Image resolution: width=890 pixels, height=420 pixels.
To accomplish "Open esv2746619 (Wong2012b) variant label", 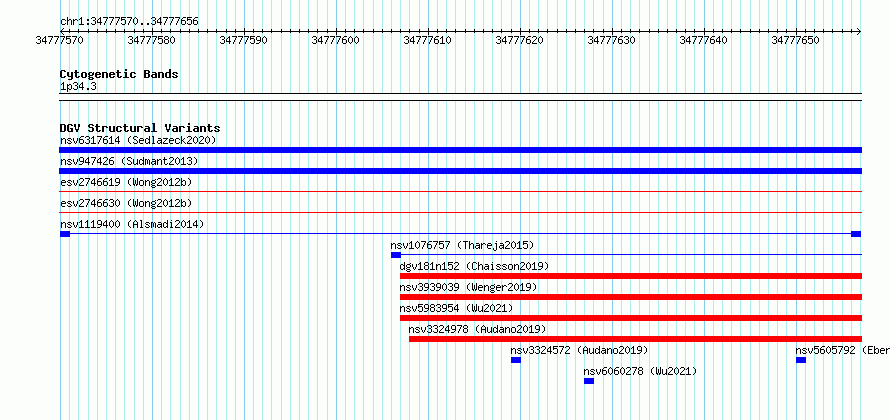I will [x=126, y=182].
